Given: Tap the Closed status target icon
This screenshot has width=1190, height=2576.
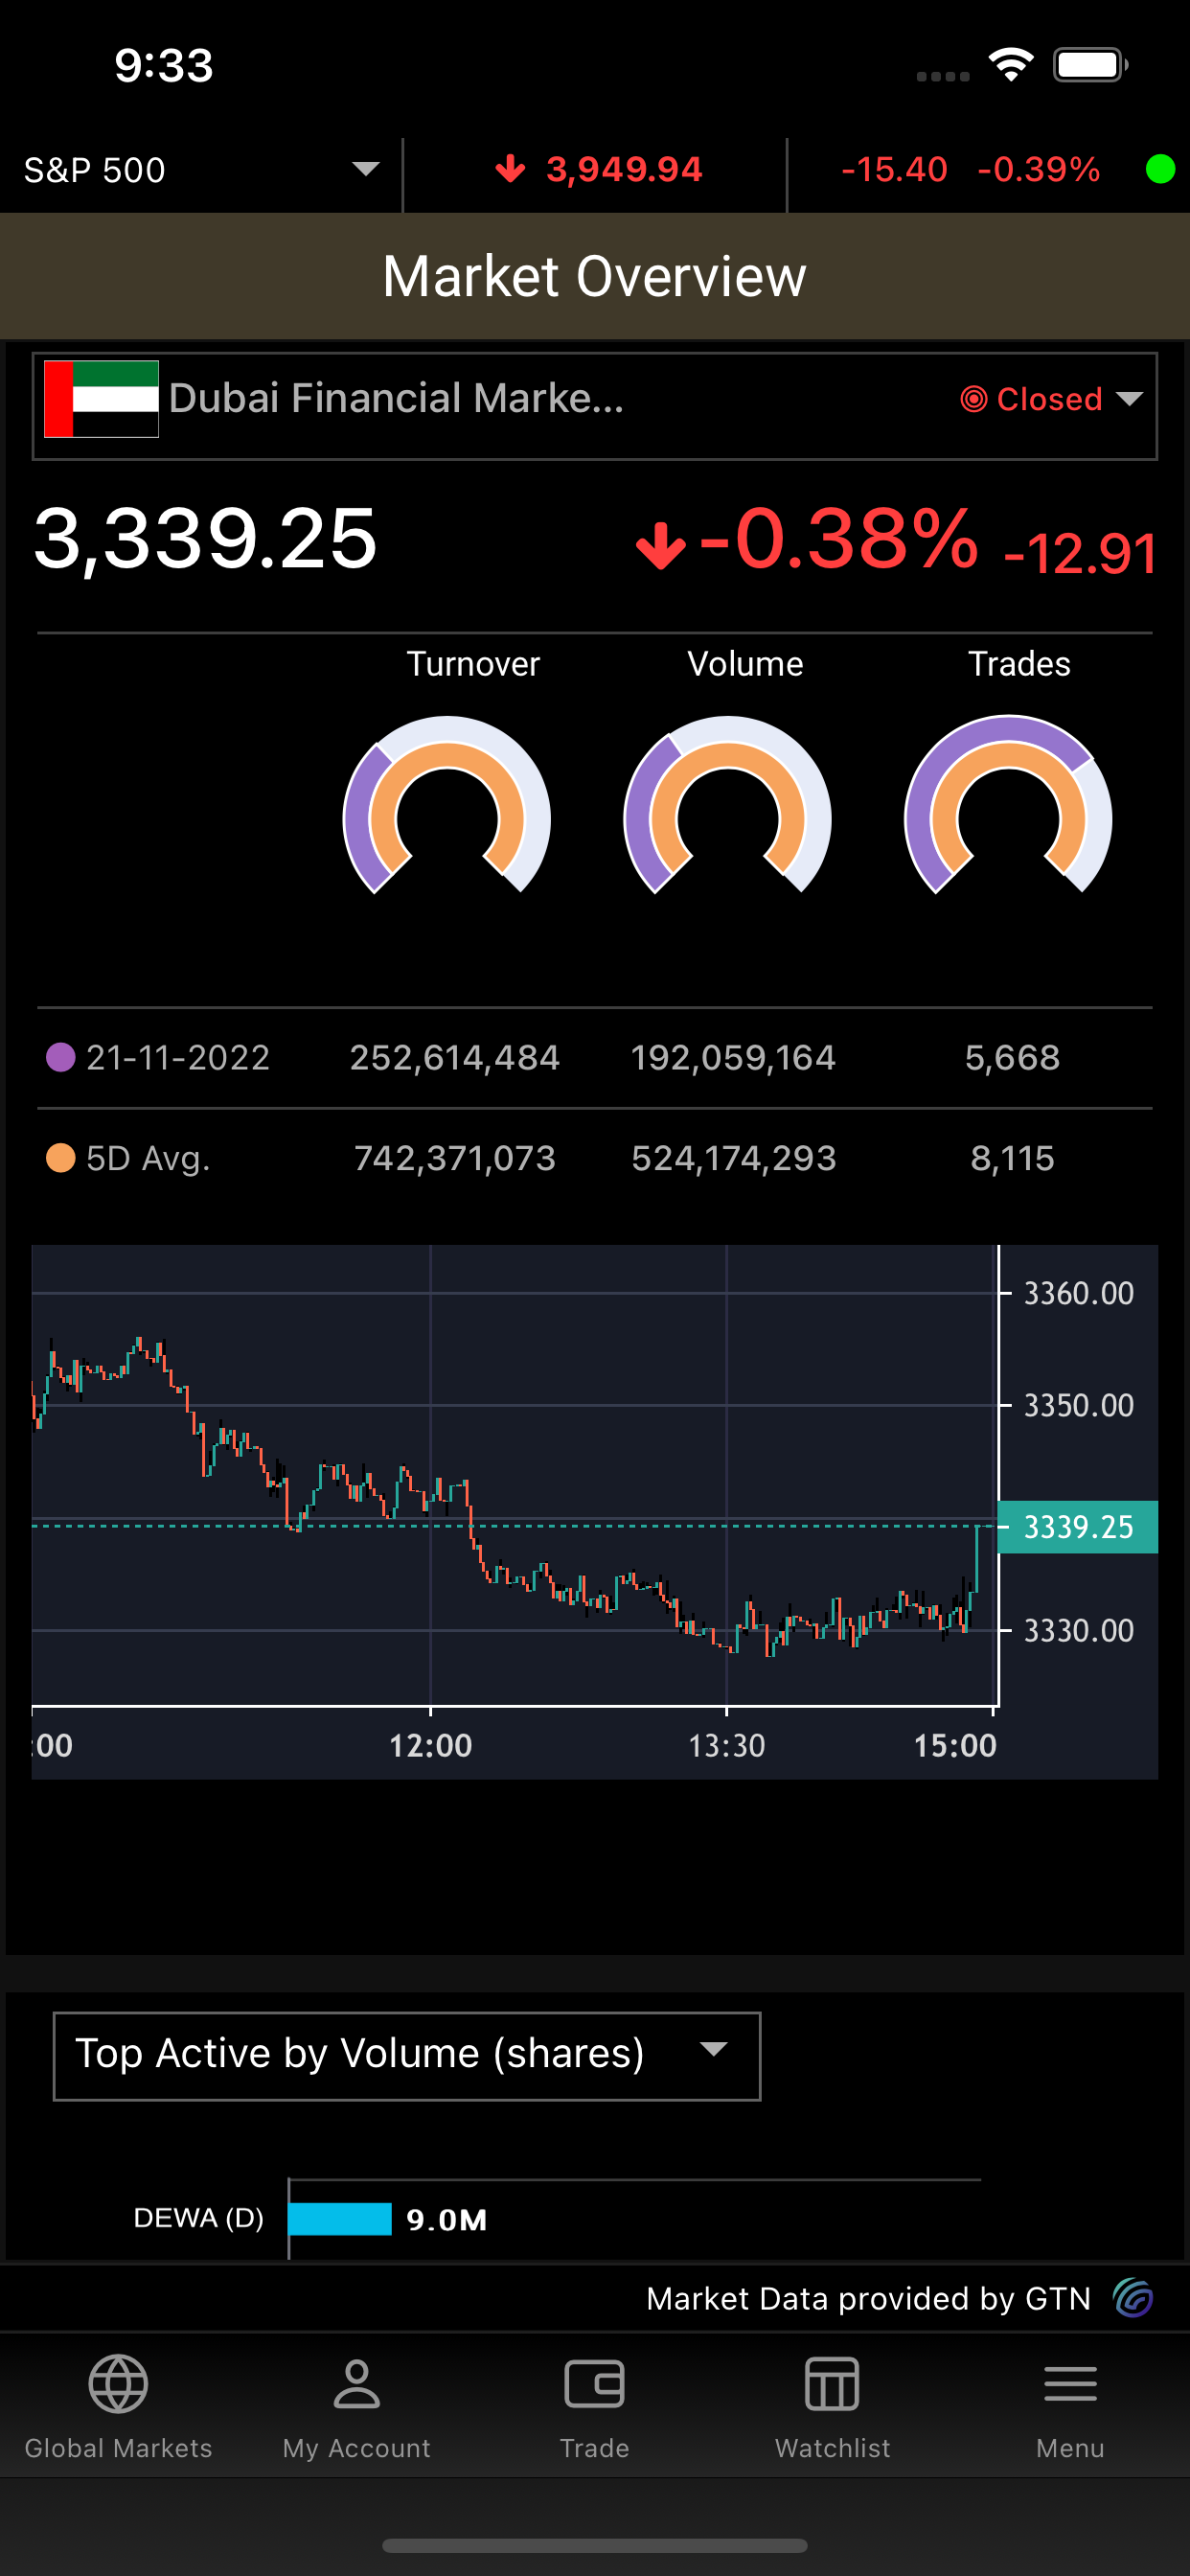Looking at the screenshot, I should (x=973, y=399).
